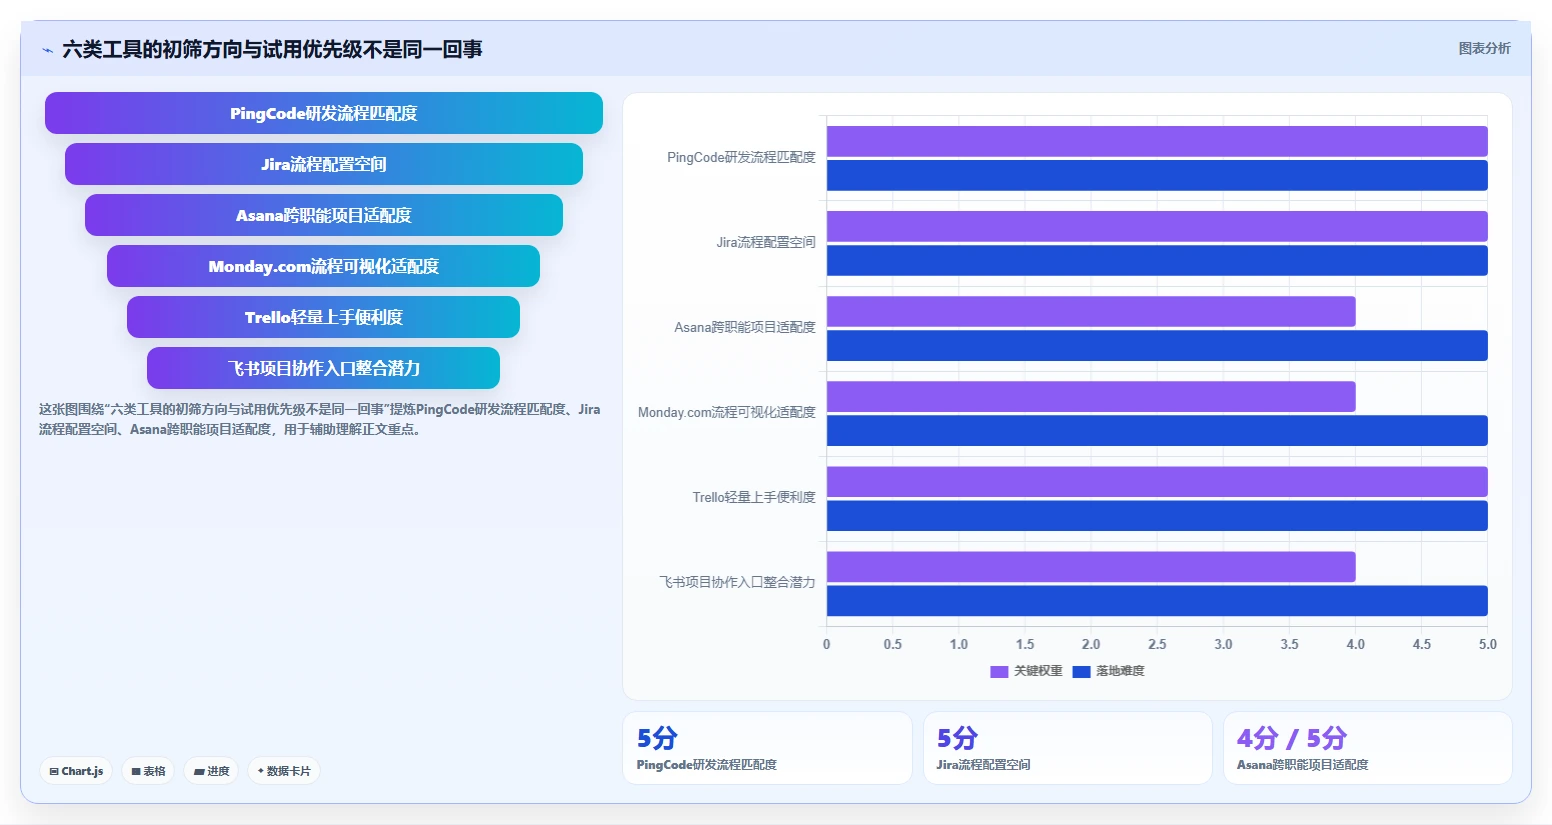Click the 进度 tag chip
1552x825 pixels.
pyautogui.click(x=211, y=771)
